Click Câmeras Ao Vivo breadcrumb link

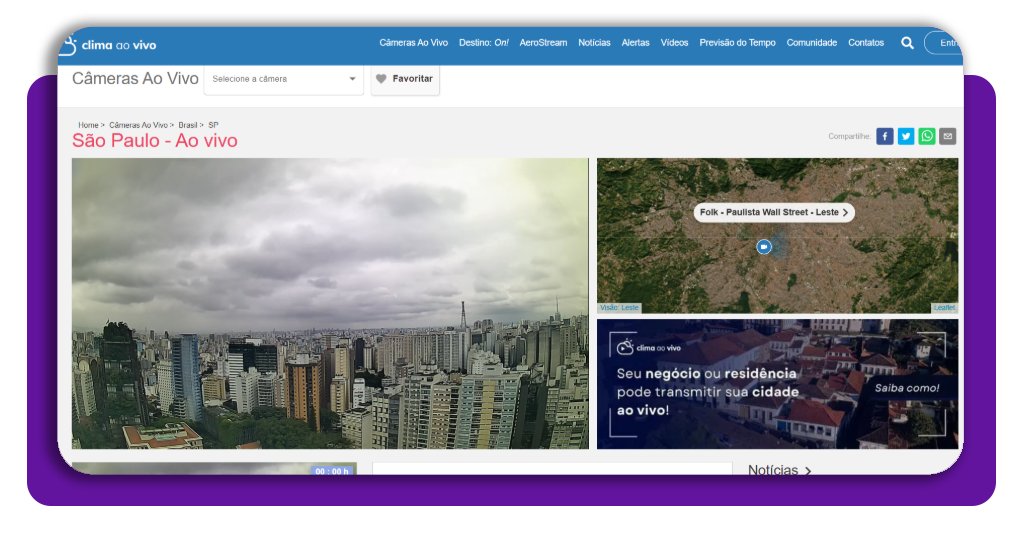[x=138, y=125]
